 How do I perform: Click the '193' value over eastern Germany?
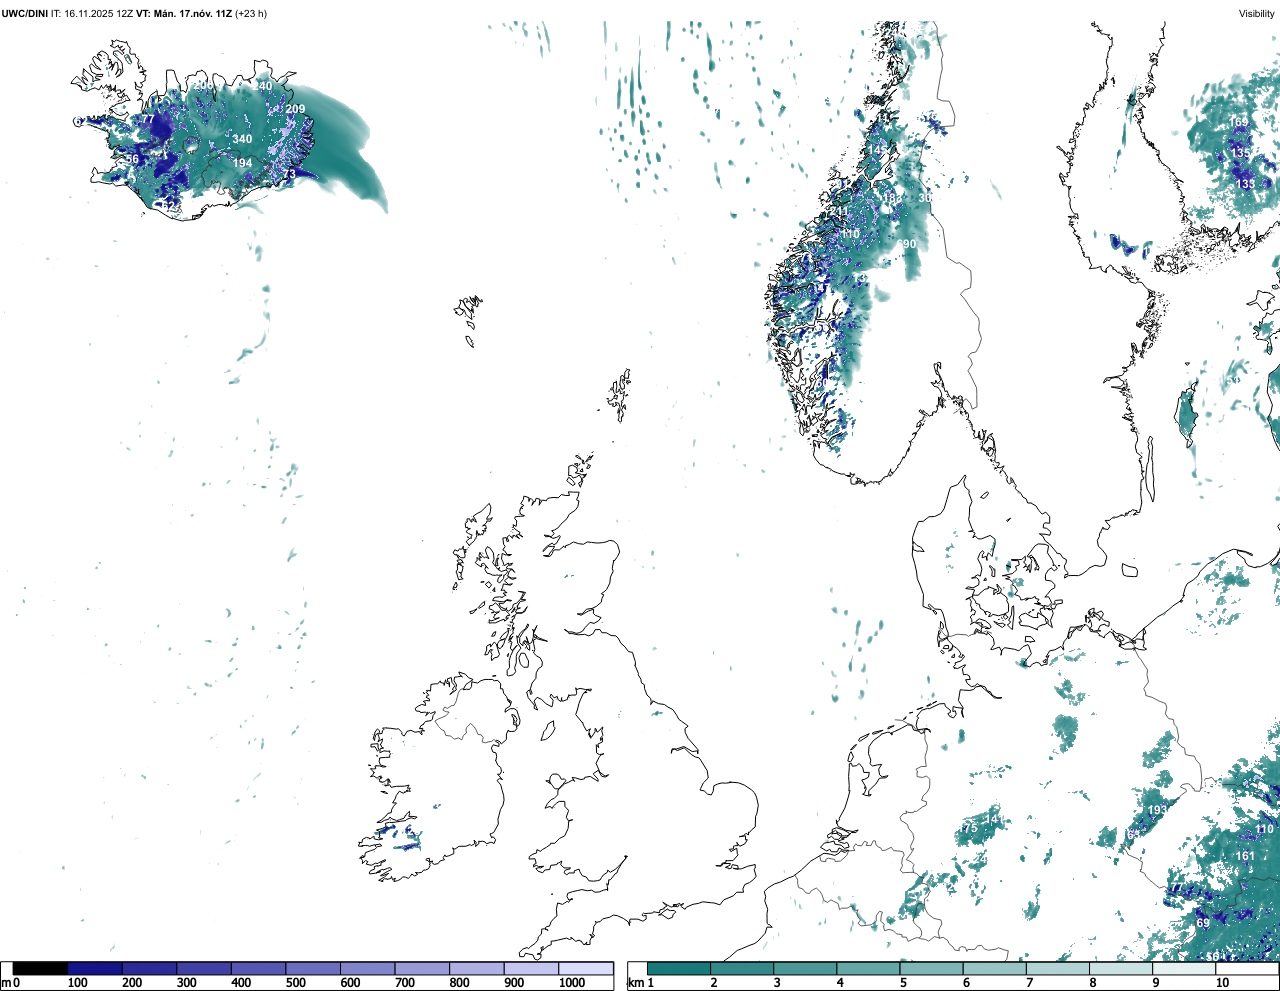pos(1157,810)
